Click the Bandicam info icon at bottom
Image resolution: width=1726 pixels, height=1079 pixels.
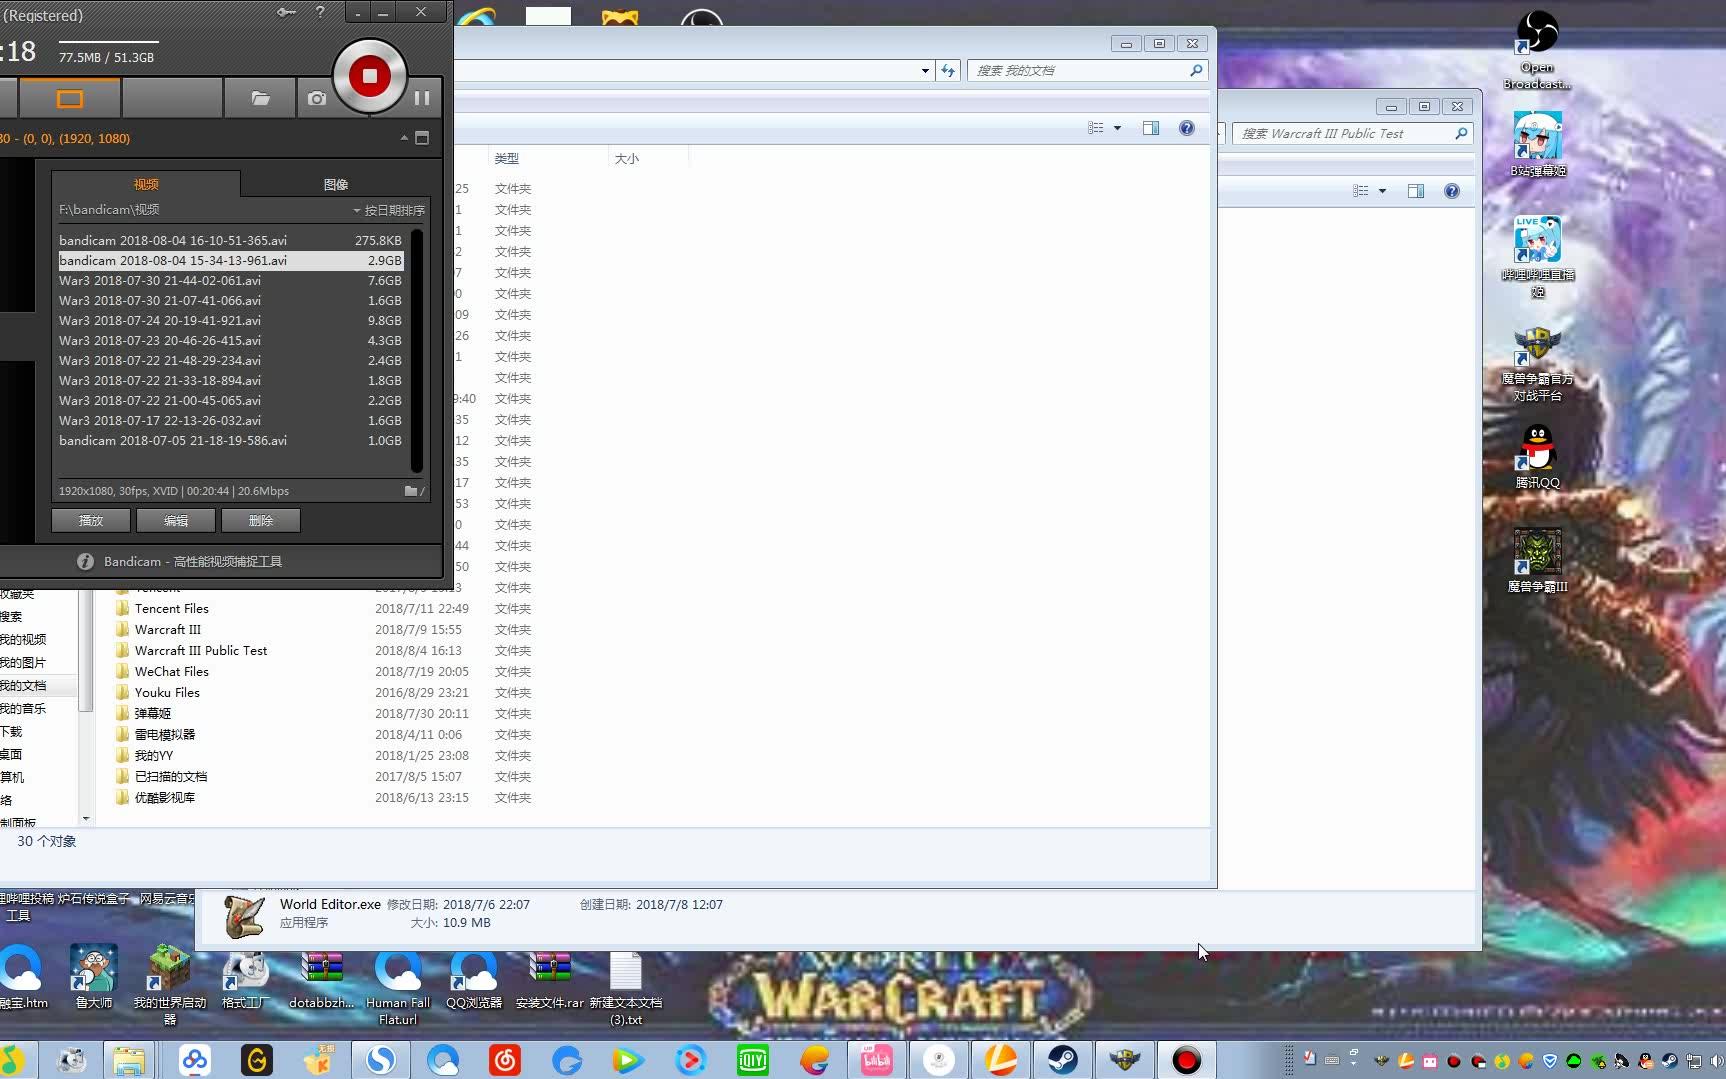coord(86,562)
